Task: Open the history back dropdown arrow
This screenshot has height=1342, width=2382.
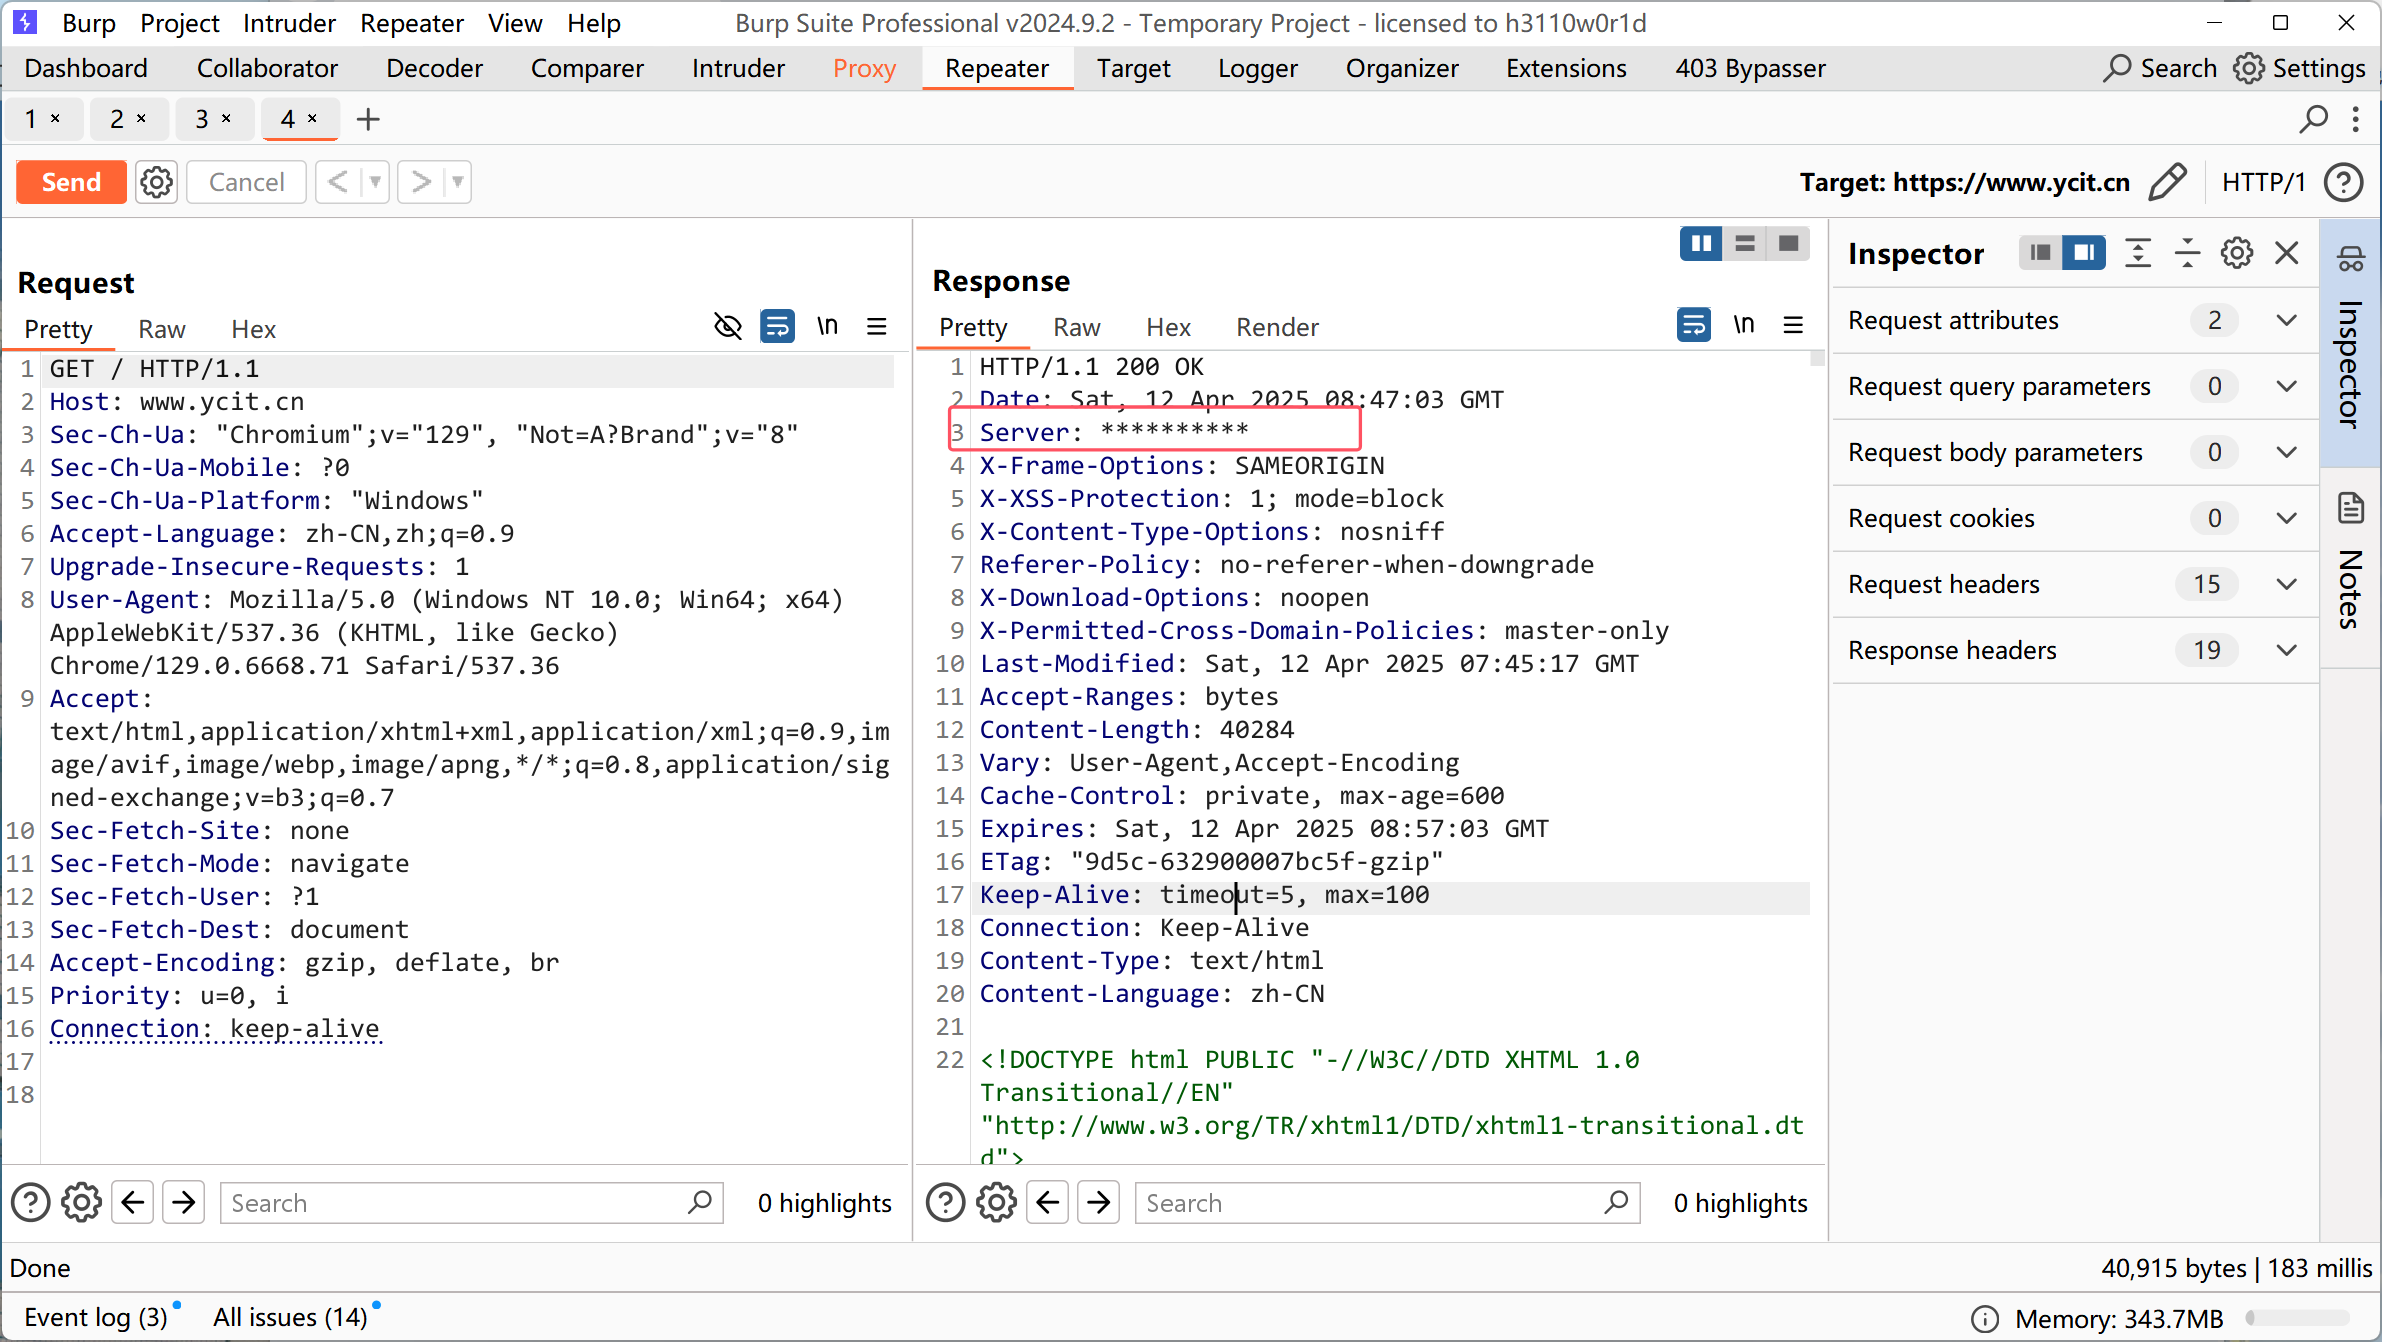Action: 375,182
